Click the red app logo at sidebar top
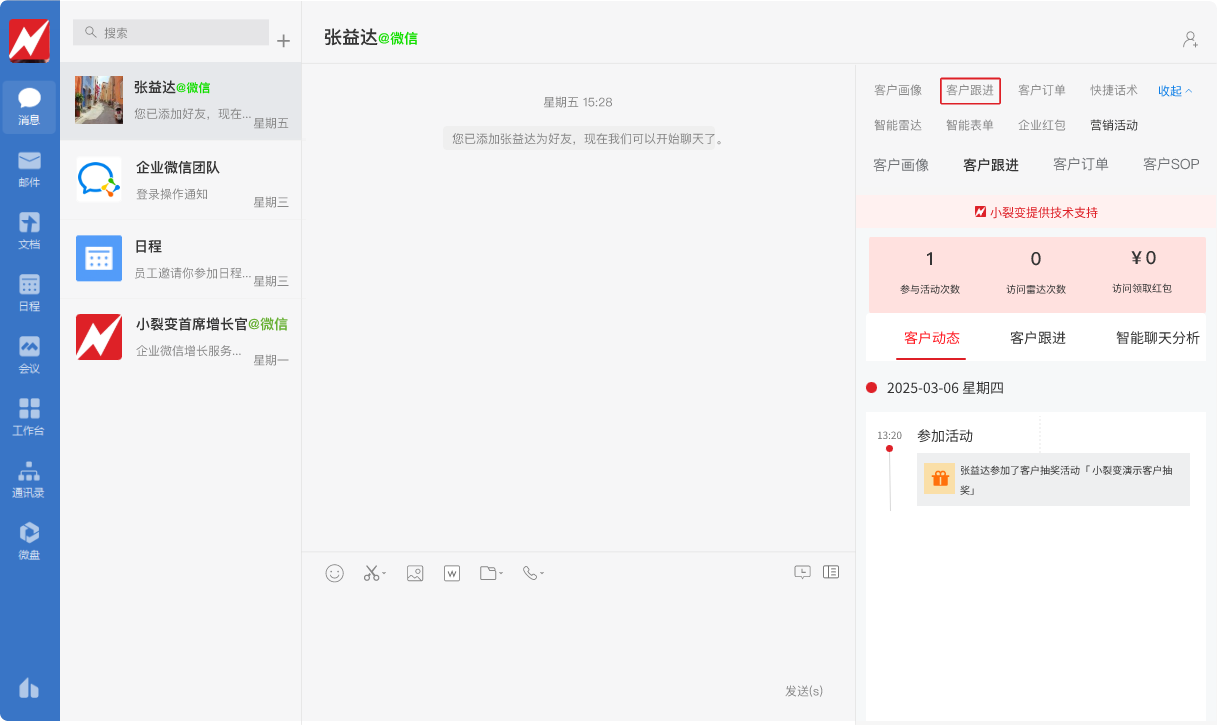This screenshot has width=1217, height=725. tap(29, 40)
